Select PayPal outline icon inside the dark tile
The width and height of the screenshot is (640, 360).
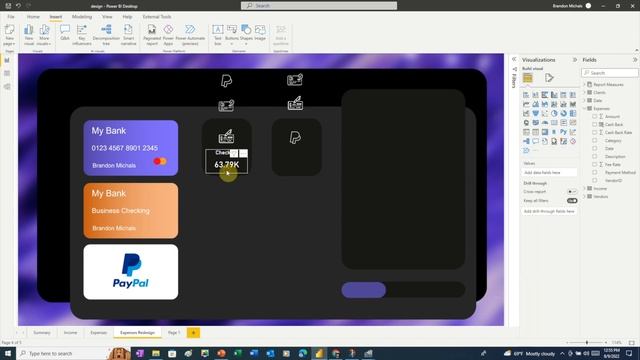[x=295, y=138]
